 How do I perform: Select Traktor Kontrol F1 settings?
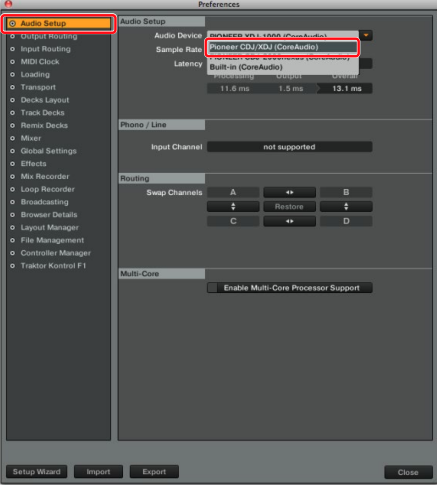click(x=53, y=266)
